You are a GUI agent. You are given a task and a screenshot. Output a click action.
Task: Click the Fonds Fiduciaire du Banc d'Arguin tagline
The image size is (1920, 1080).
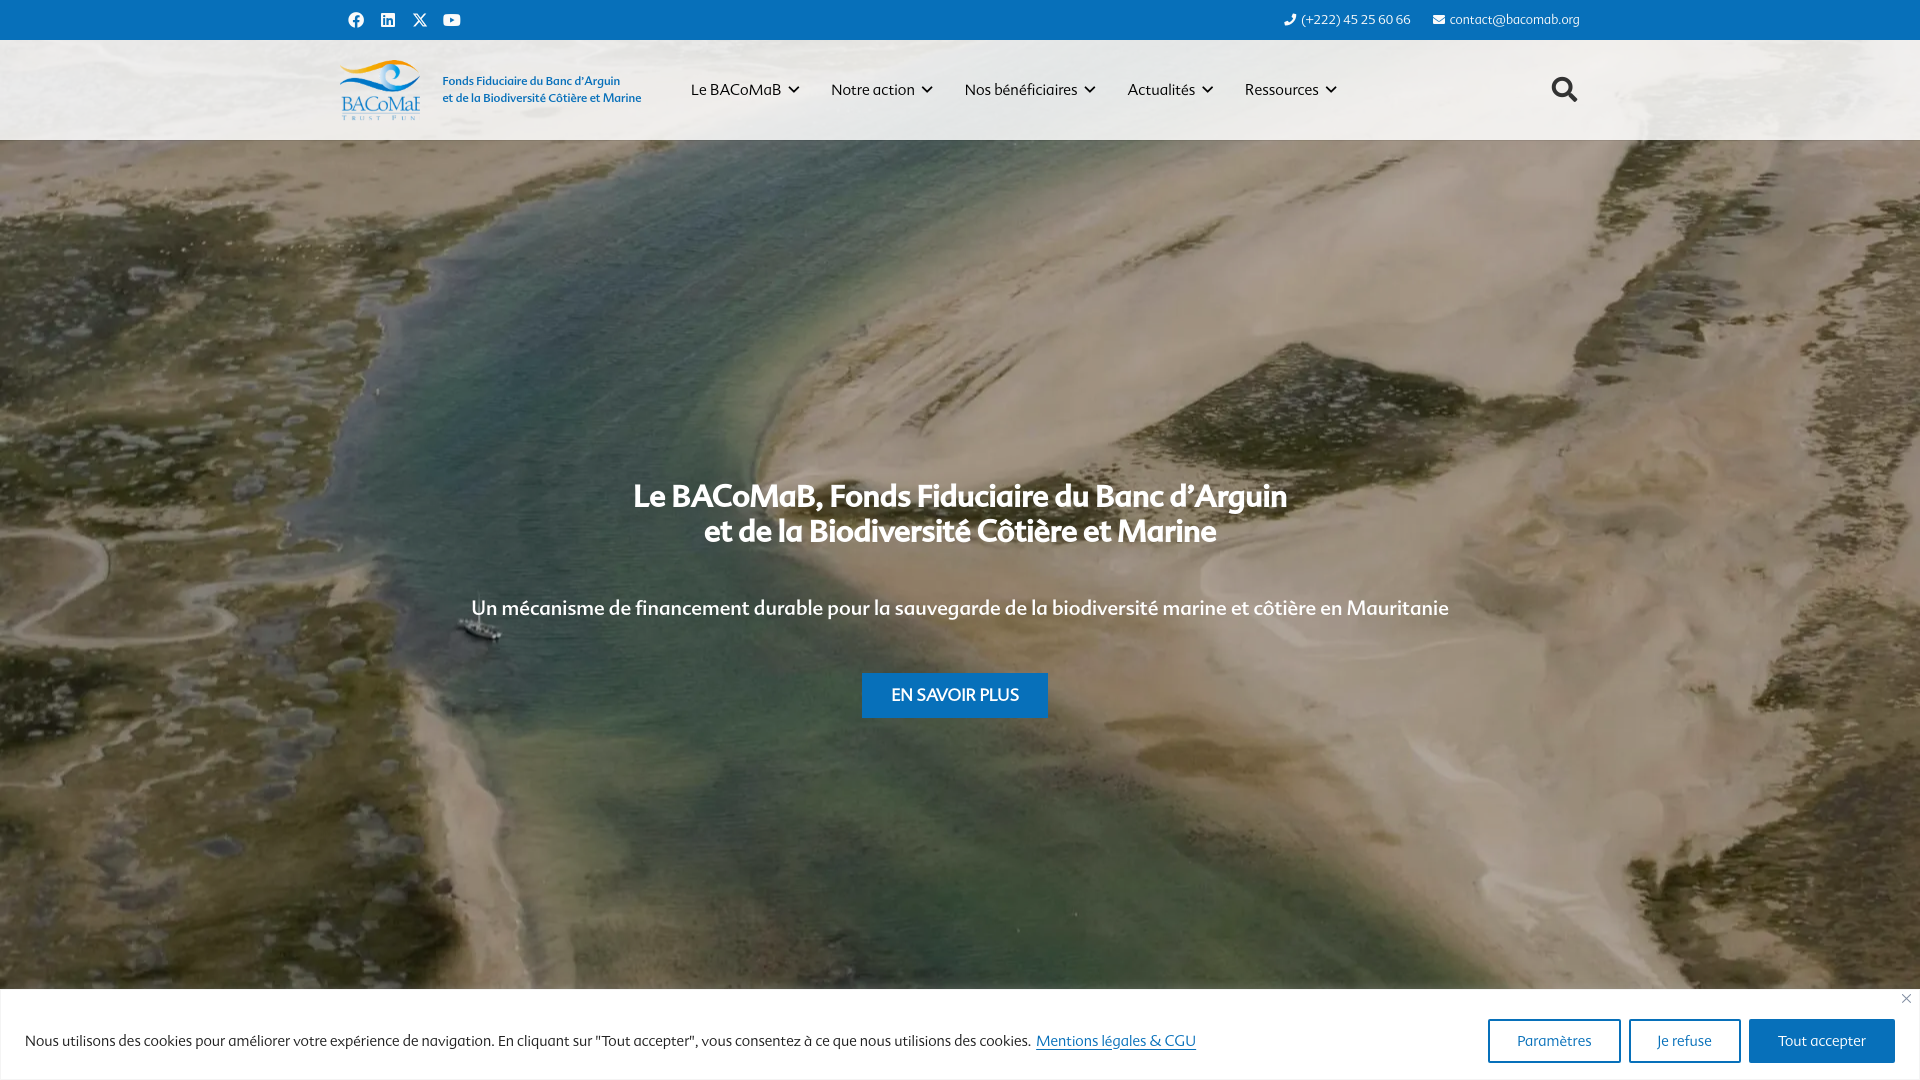(x=542, y=90)
